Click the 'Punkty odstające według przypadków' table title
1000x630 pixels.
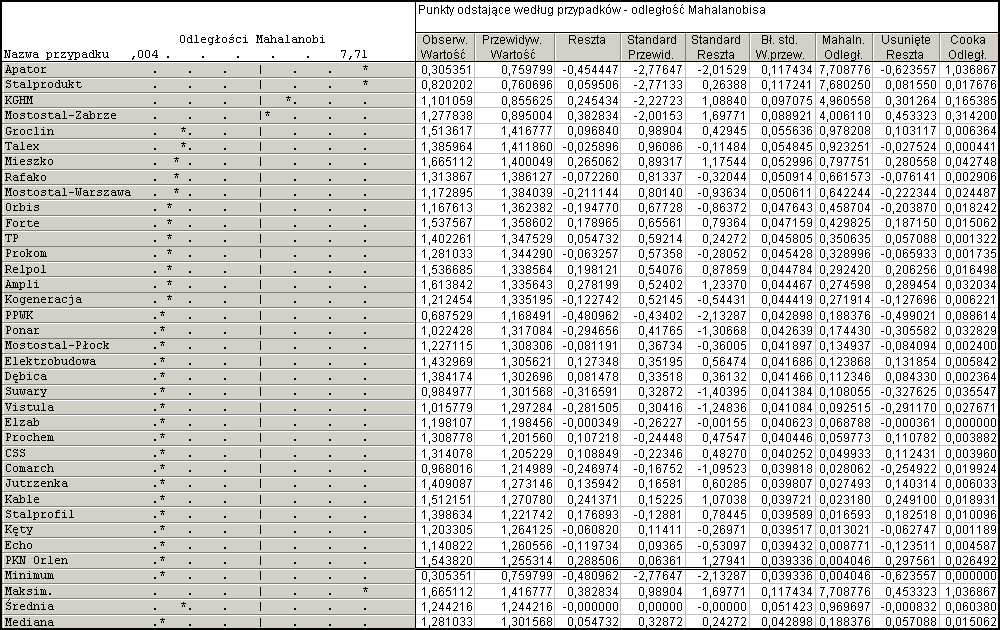coord(591,10)
